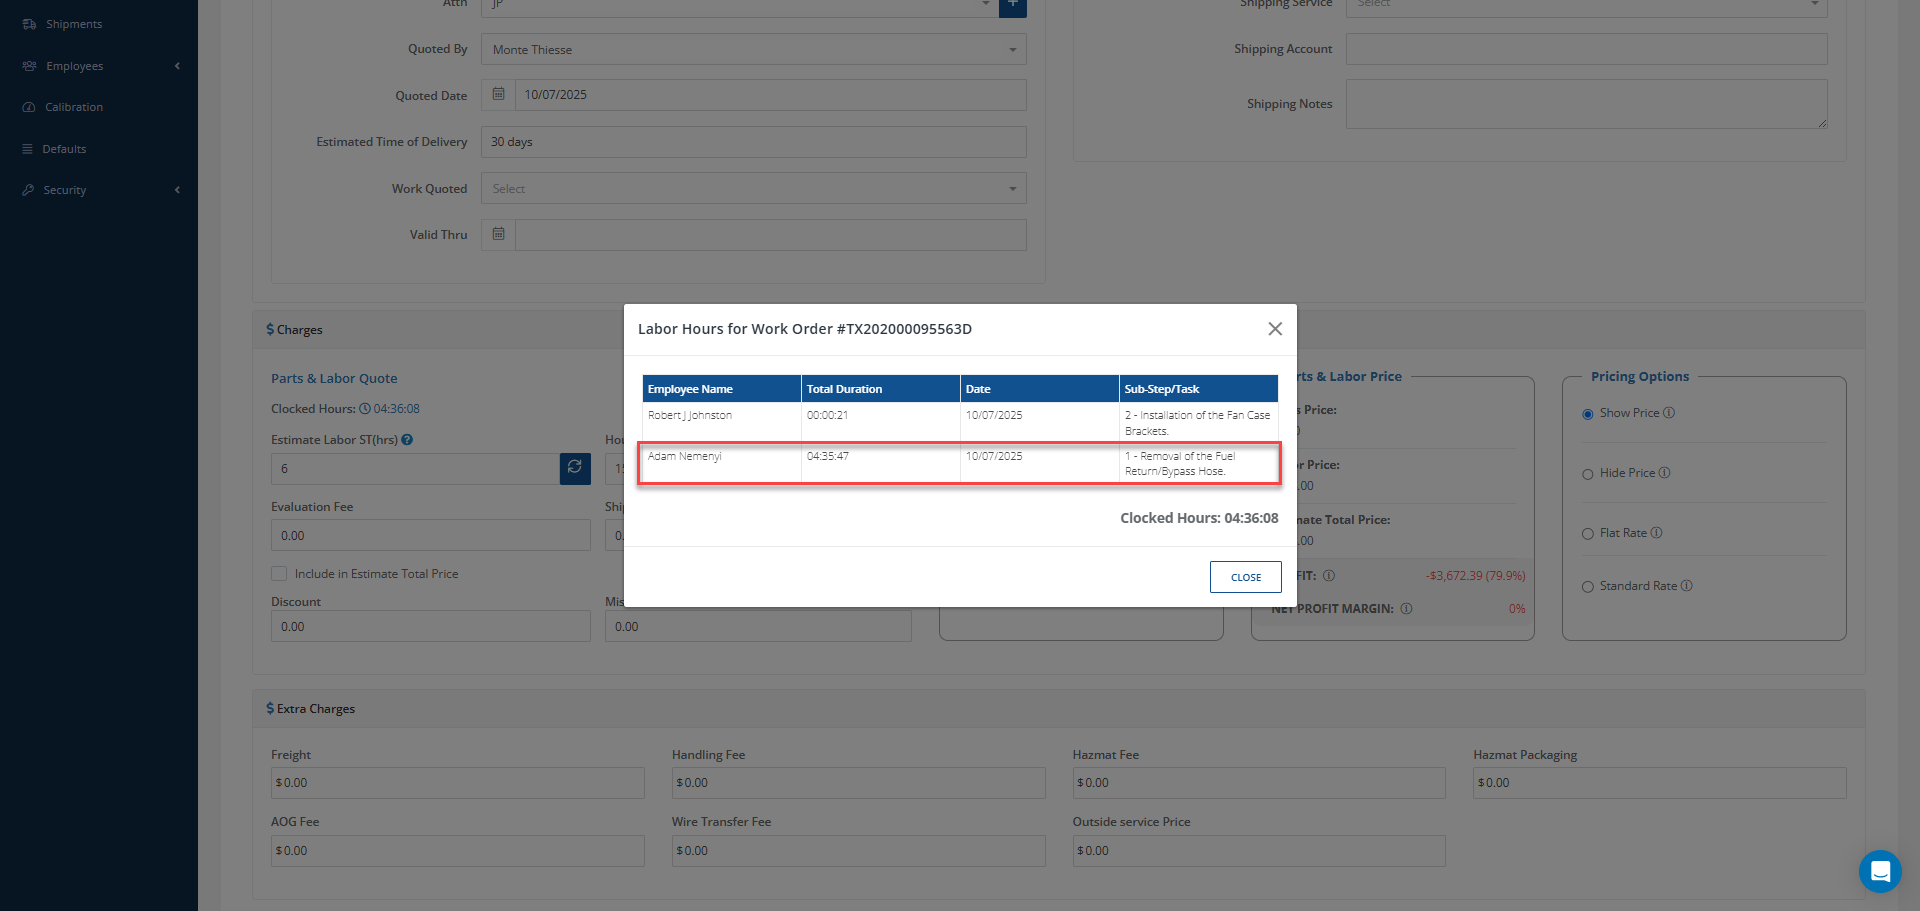
Task: Click the info icon beside Net Profit Margin
Action: tap(1406, 609)
